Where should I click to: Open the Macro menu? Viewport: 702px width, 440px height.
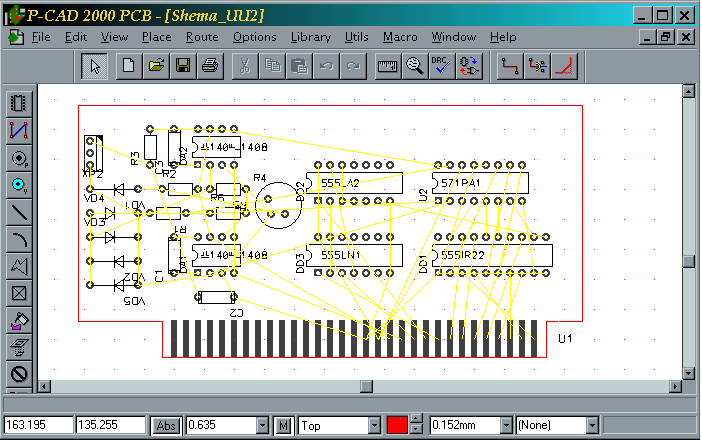coord(400,37)
